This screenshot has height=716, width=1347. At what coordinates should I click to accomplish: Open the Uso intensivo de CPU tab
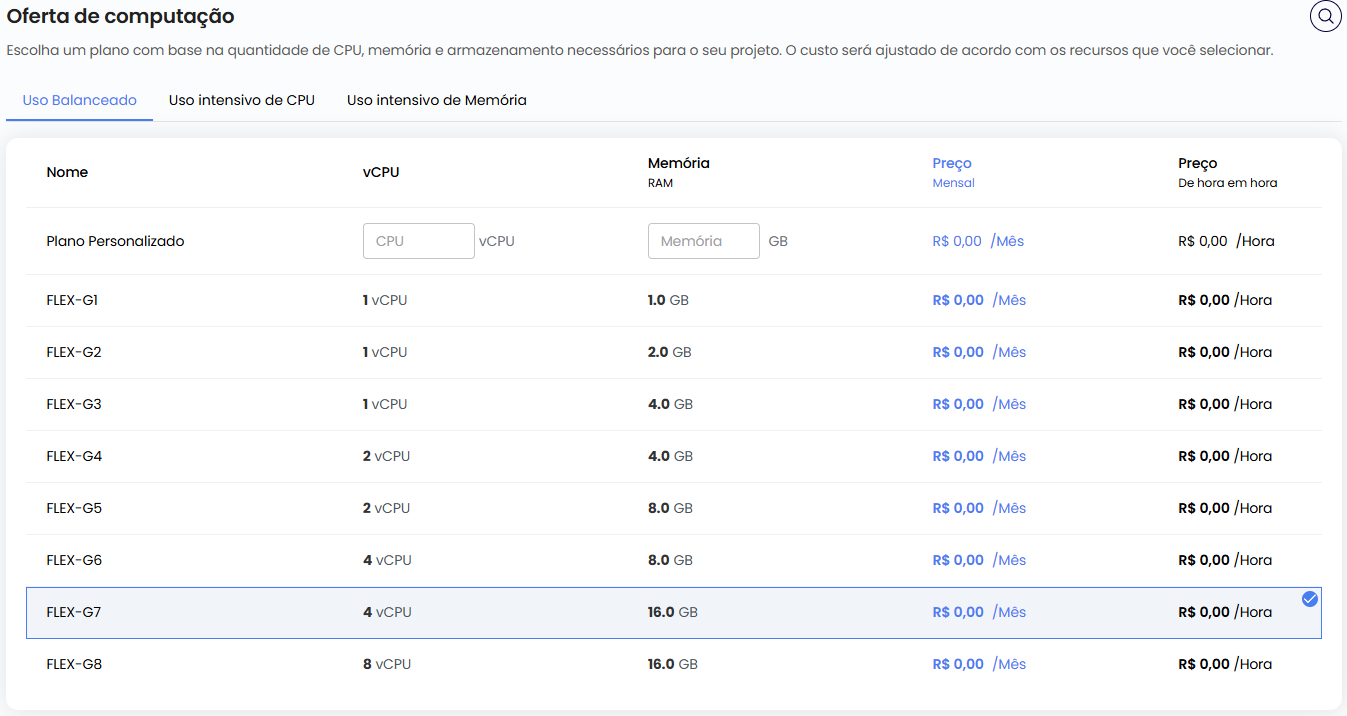click(242, 100)
